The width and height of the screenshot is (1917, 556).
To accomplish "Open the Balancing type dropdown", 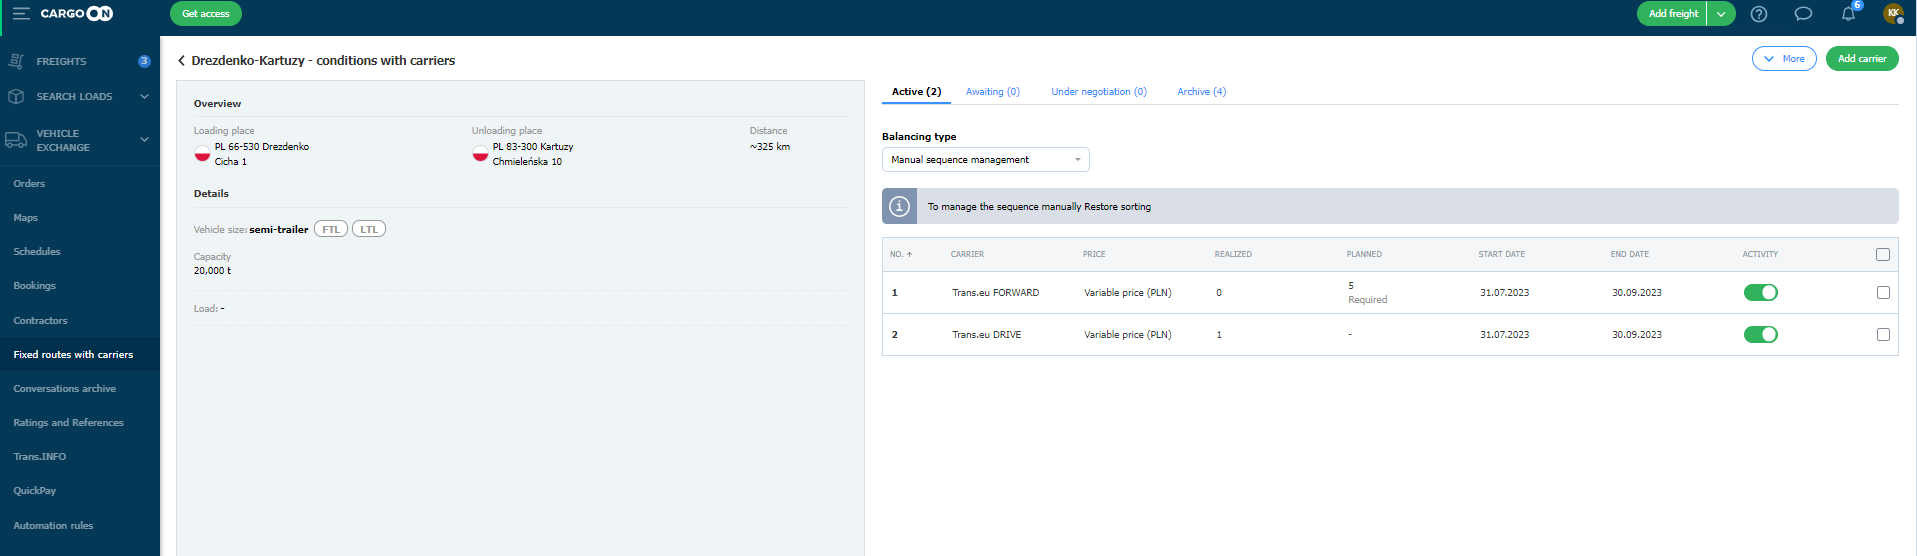I will [985, 160].
